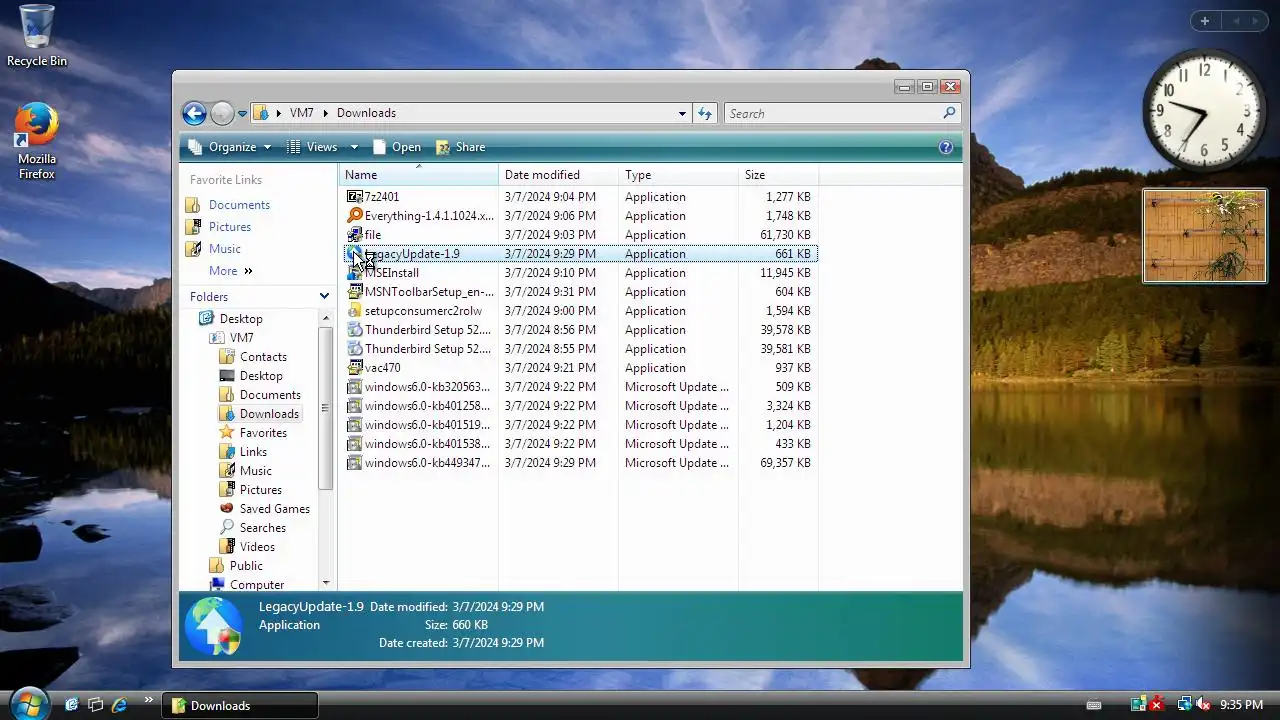Expand More favorite links
The image size is (1280, 720).
click(x=231, y=271)
